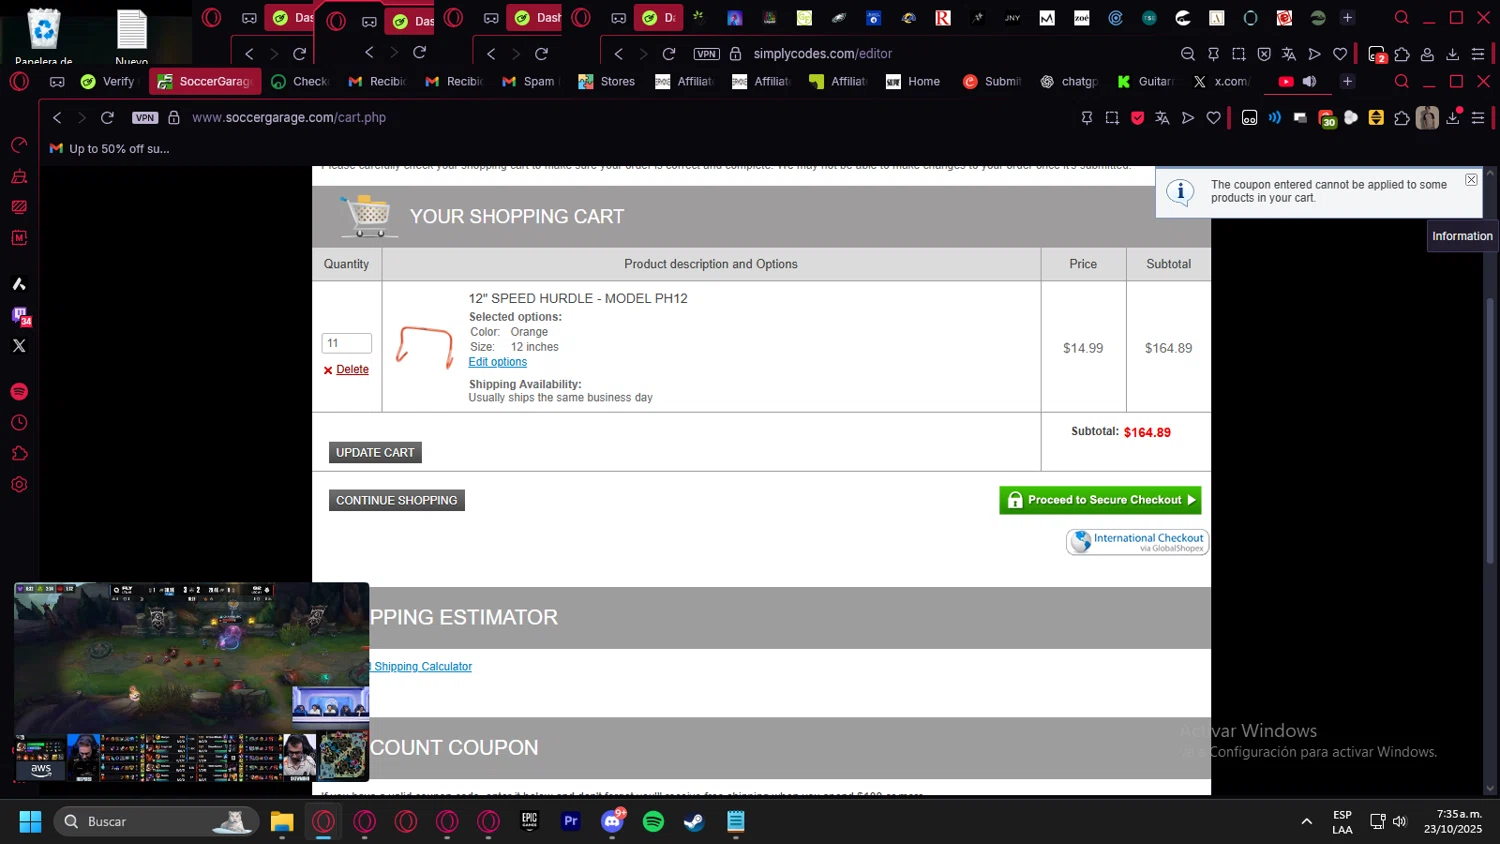Switch to the chatgpt tab
The width and height of the screenshot is (1500, 844).
pyautogui.click(x=1069, y=81)
